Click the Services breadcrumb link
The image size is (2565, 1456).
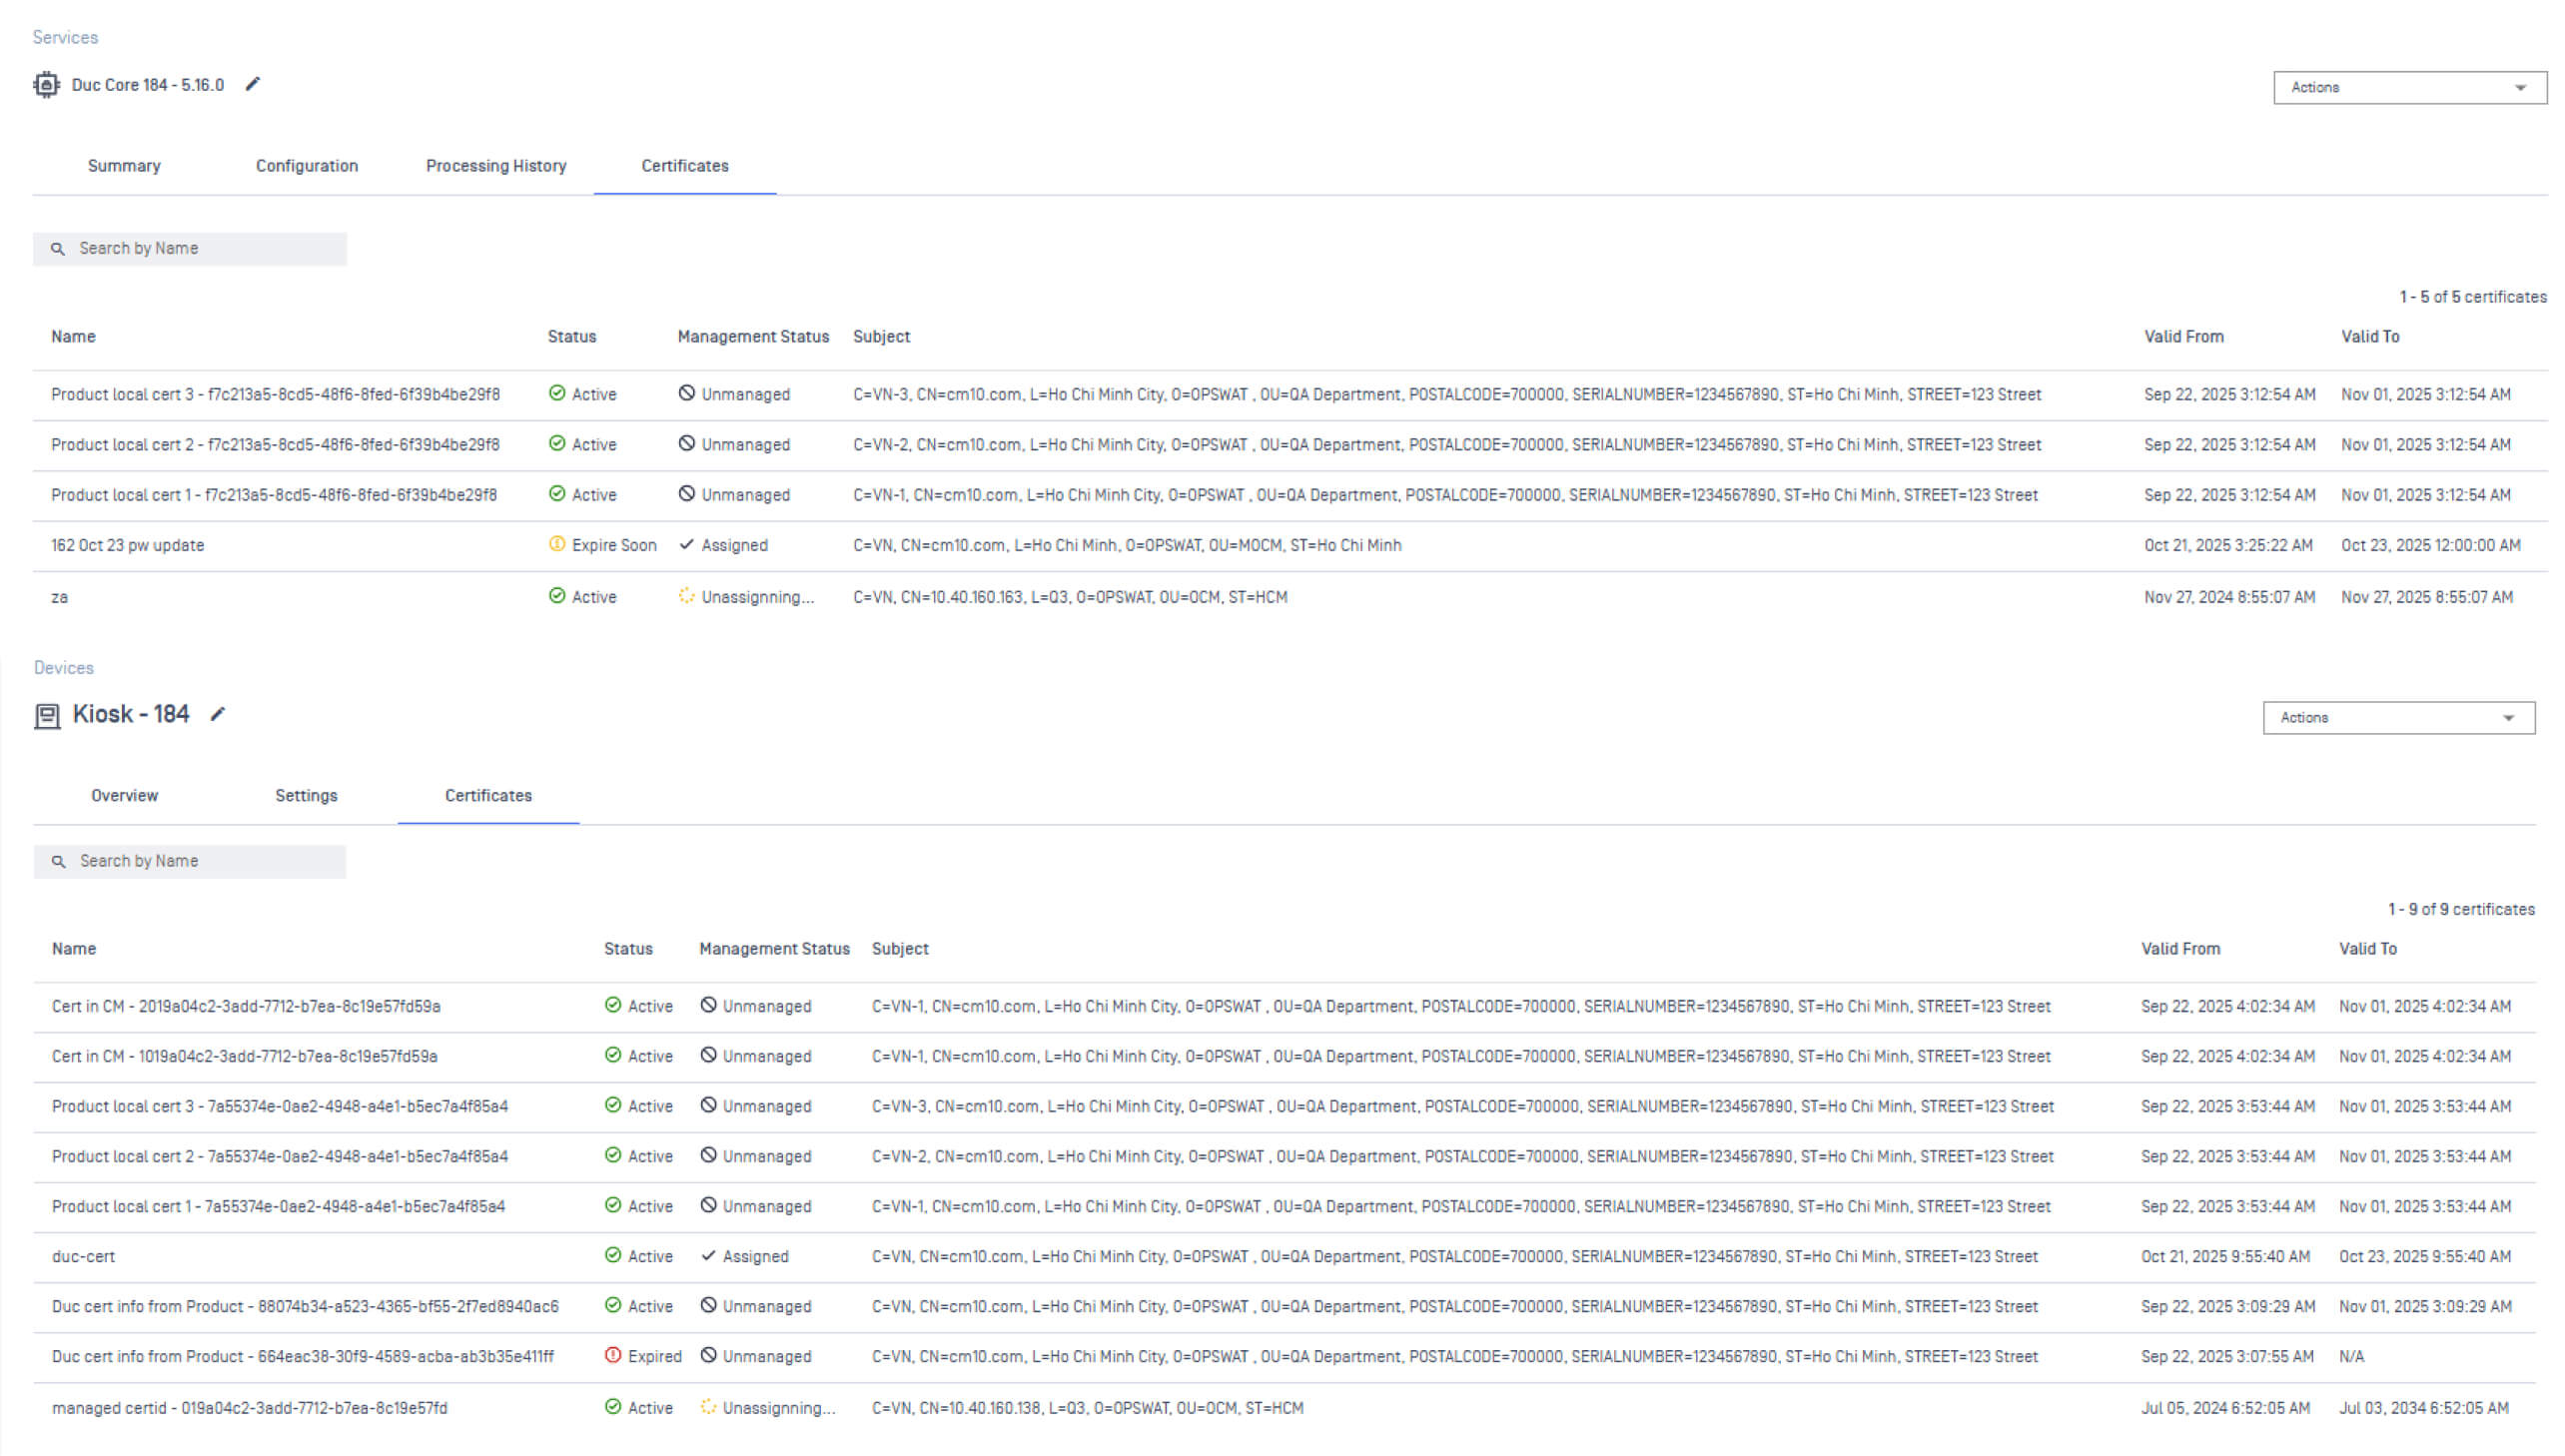pos(65,37)
